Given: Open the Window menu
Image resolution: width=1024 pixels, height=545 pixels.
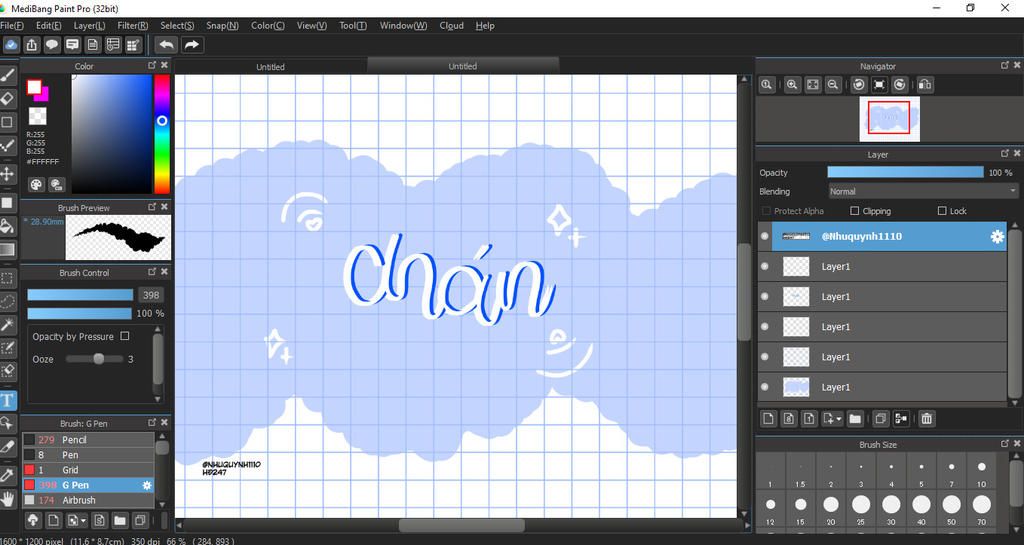Looking at the screenshot, I should (403, 25).
